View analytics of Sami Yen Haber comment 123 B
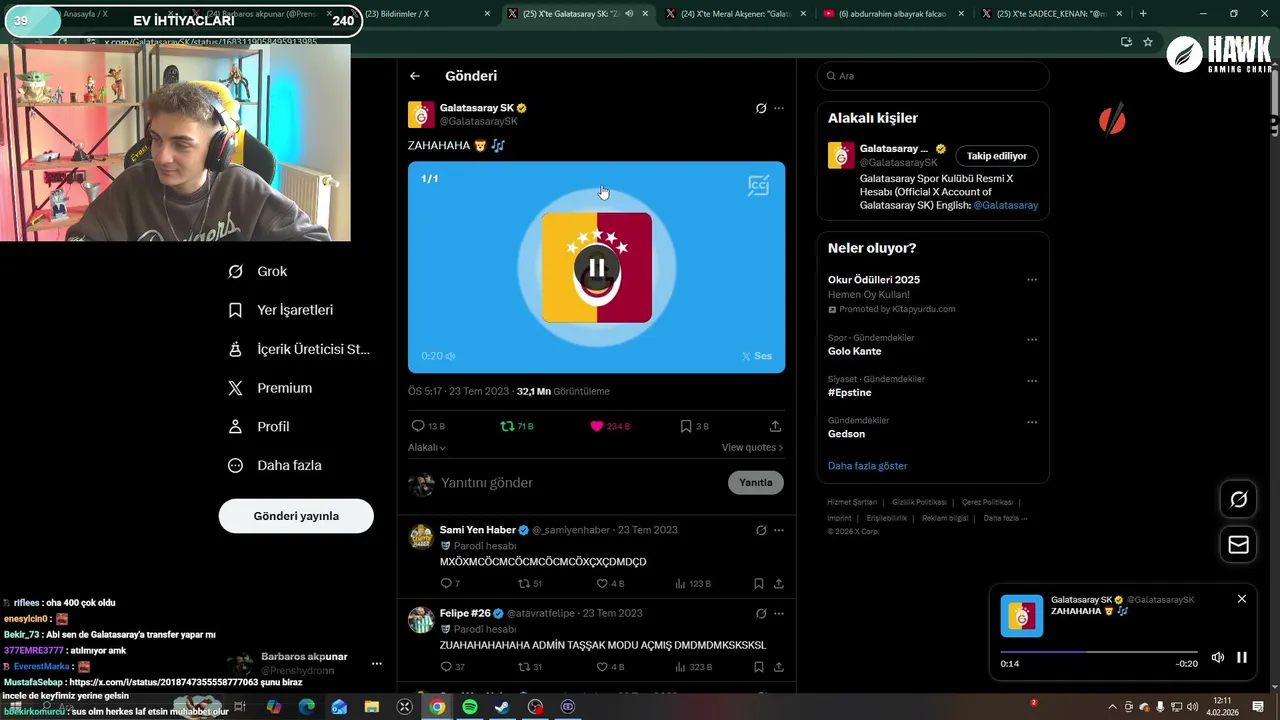Screen dimensions: 1280x720 pos(693,584)
